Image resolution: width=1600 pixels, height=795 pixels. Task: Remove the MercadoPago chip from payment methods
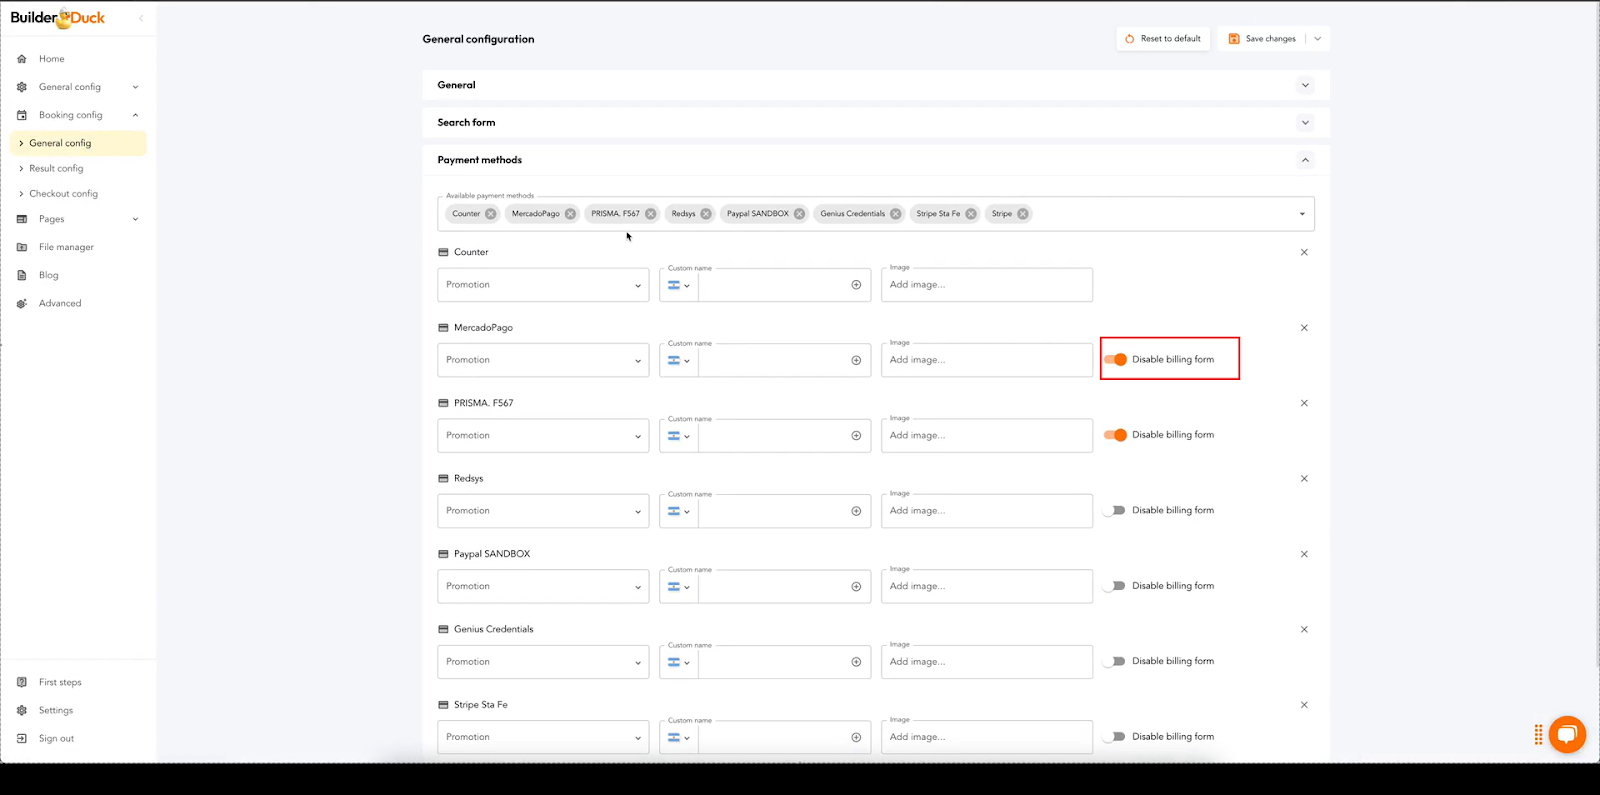tap(570, 214)
